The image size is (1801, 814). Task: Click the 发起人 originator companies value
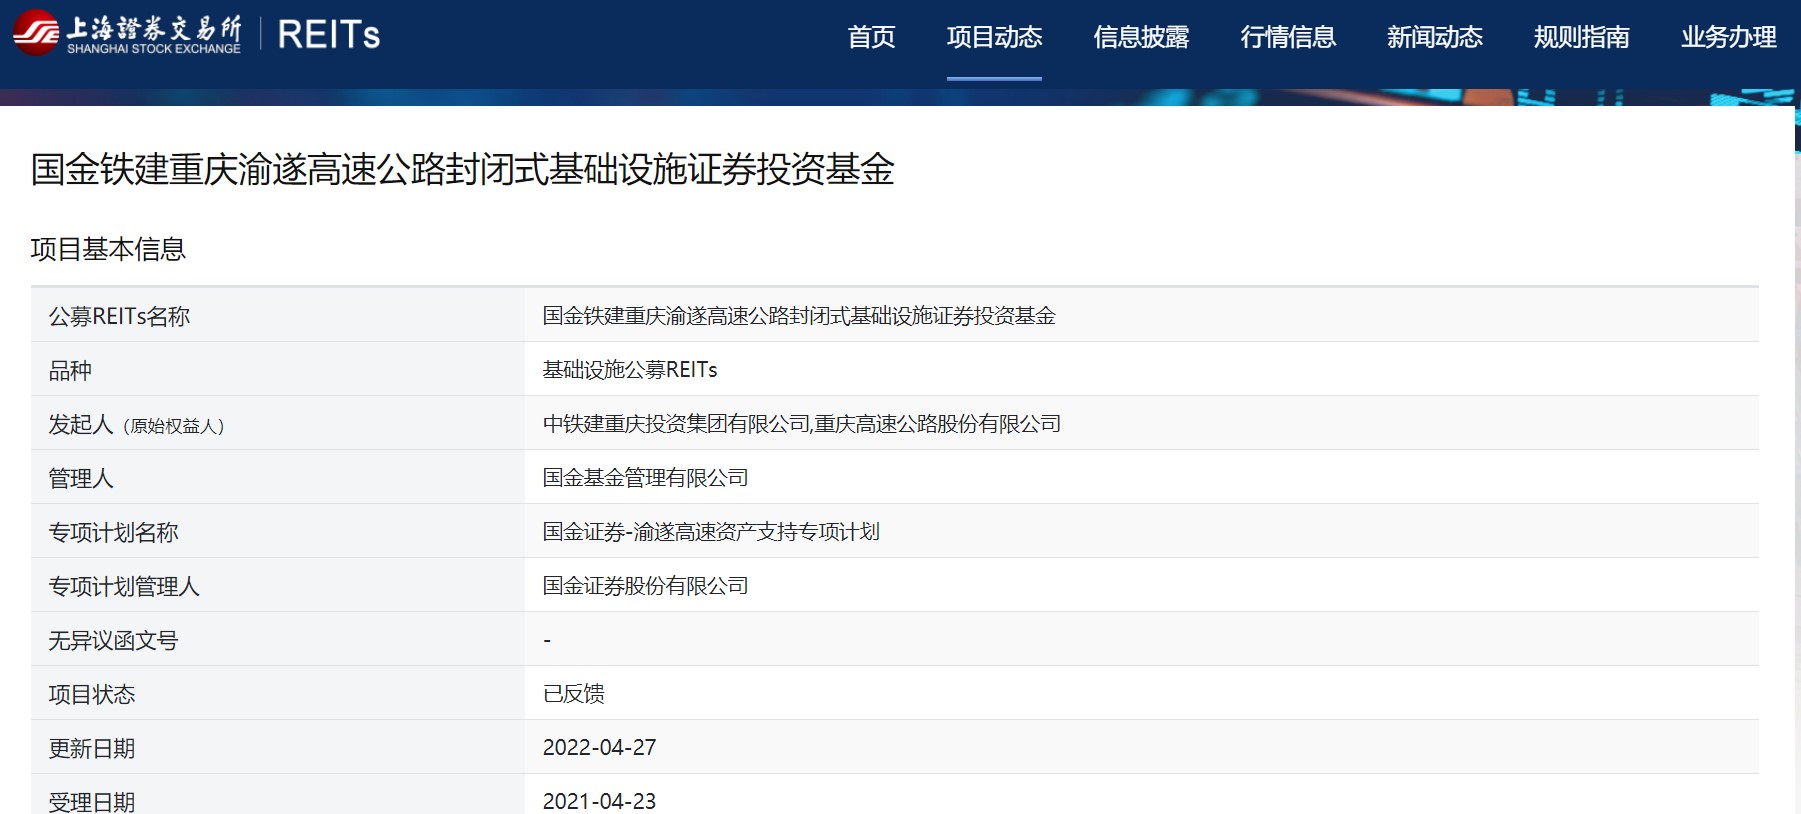(x=801, y=424)
